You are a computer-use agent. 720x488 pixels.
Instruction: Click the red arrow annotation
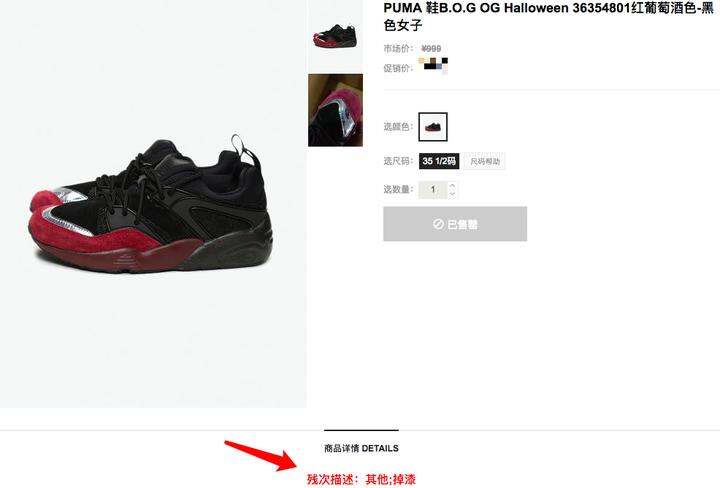262,455
